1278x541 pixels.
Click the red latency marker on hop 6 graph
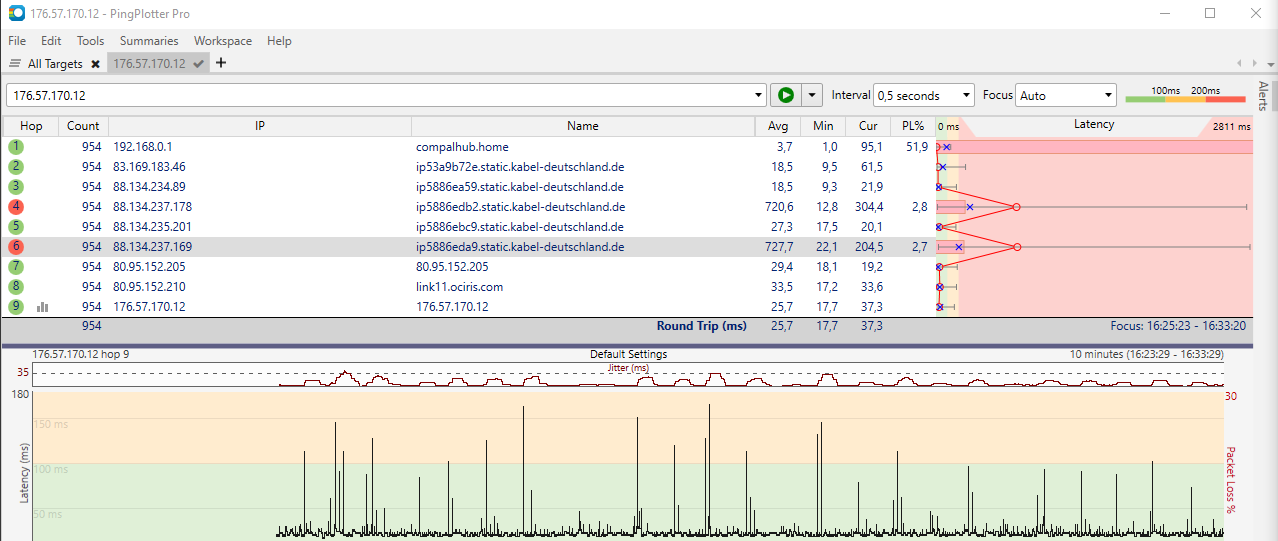1016,247
